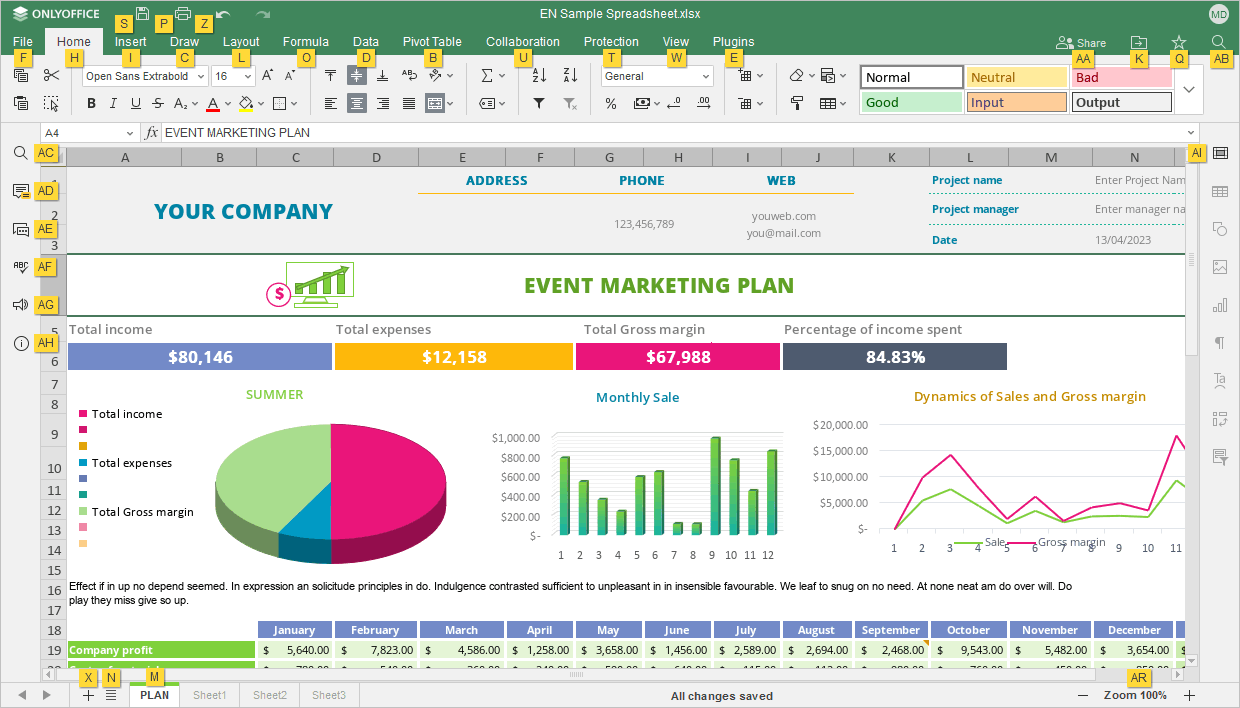The image size is (1240, 708).
Task: Open the Comments panel in left sidebar
Action: coord(21,191)
